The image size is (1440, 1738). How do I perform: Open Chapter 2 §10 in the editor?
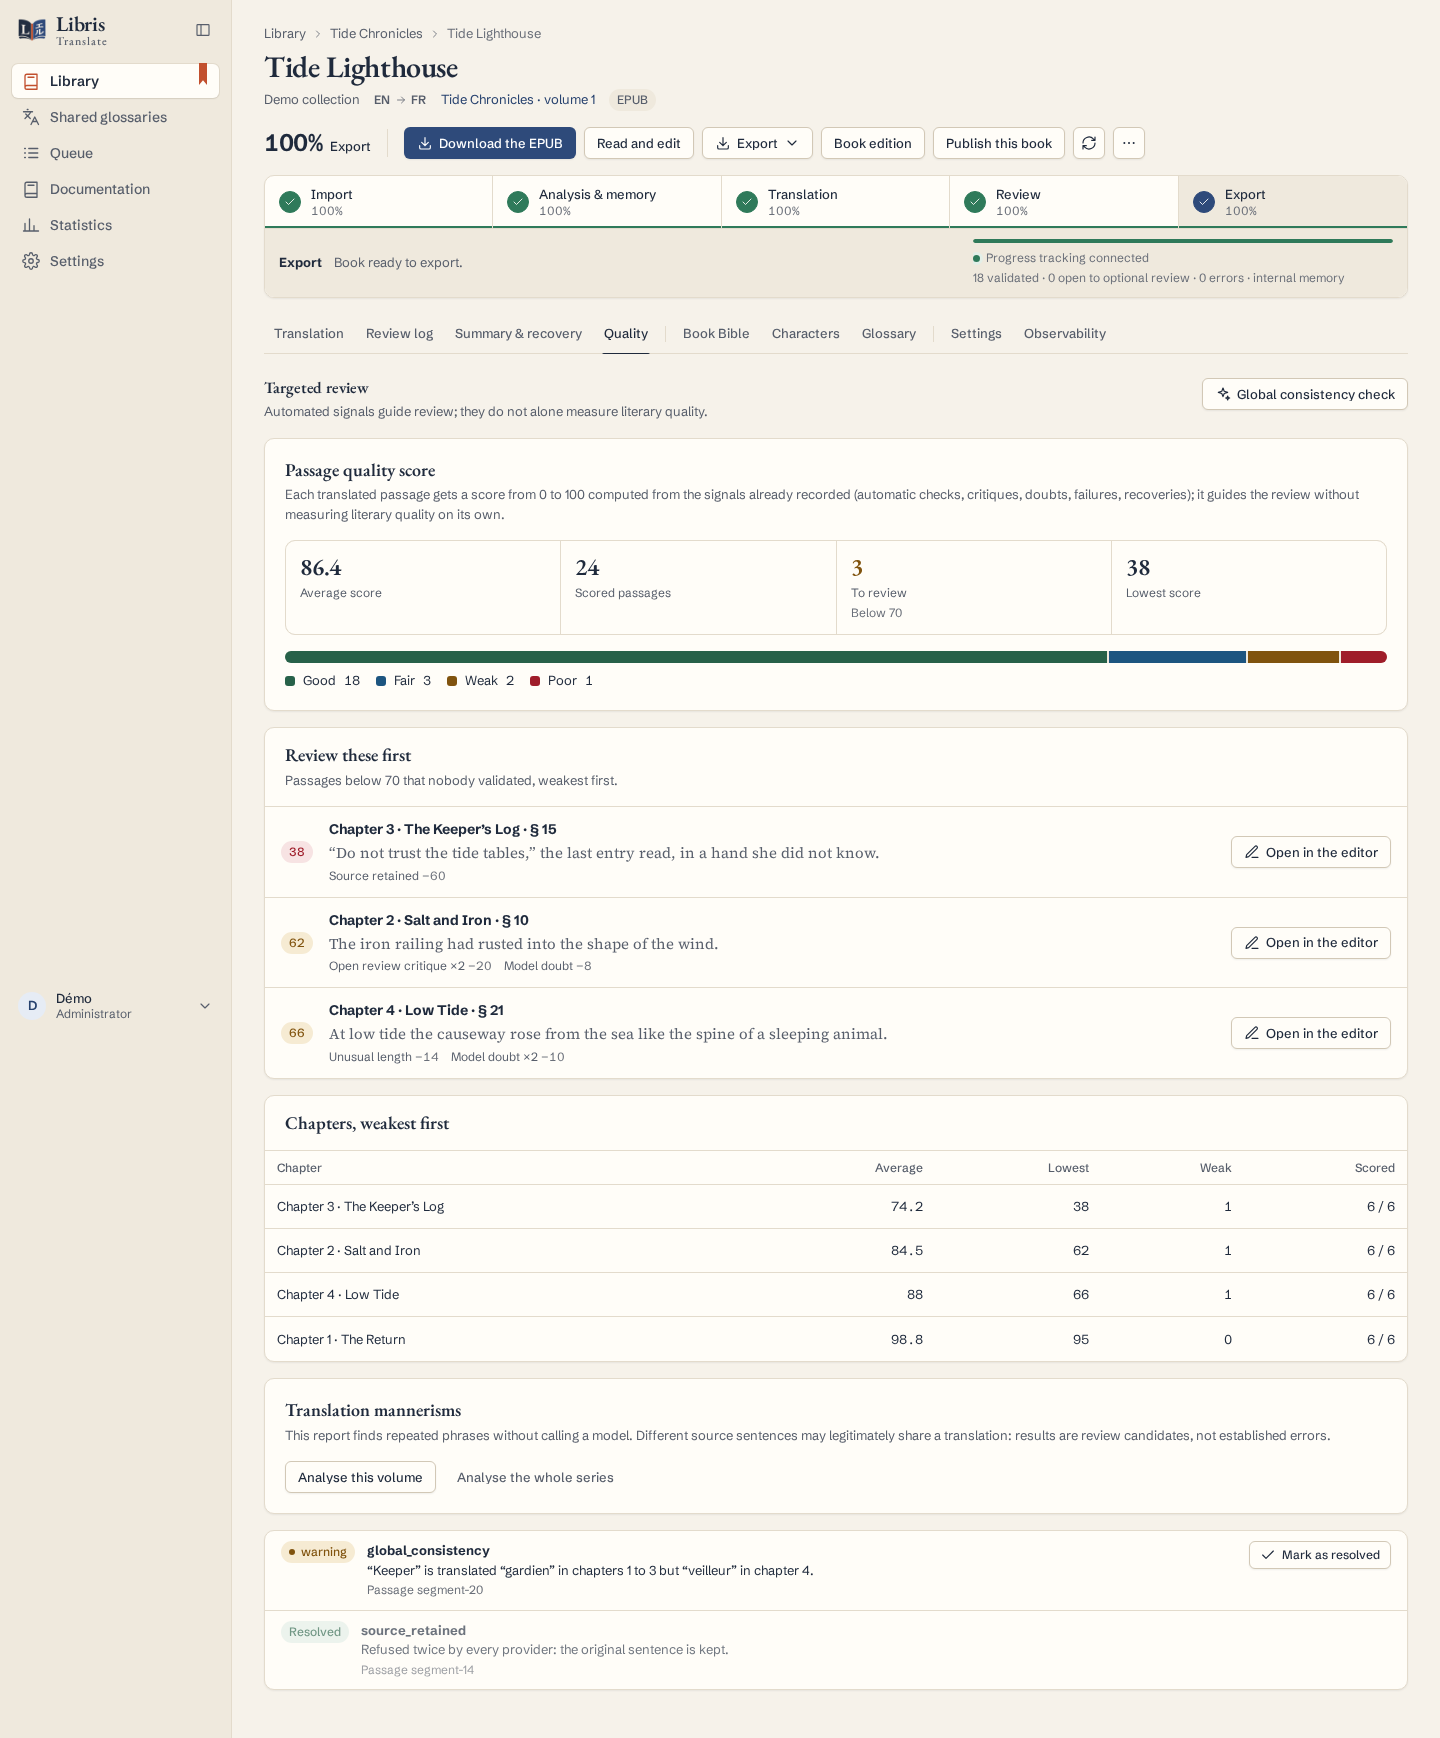tap(1310, 943)
